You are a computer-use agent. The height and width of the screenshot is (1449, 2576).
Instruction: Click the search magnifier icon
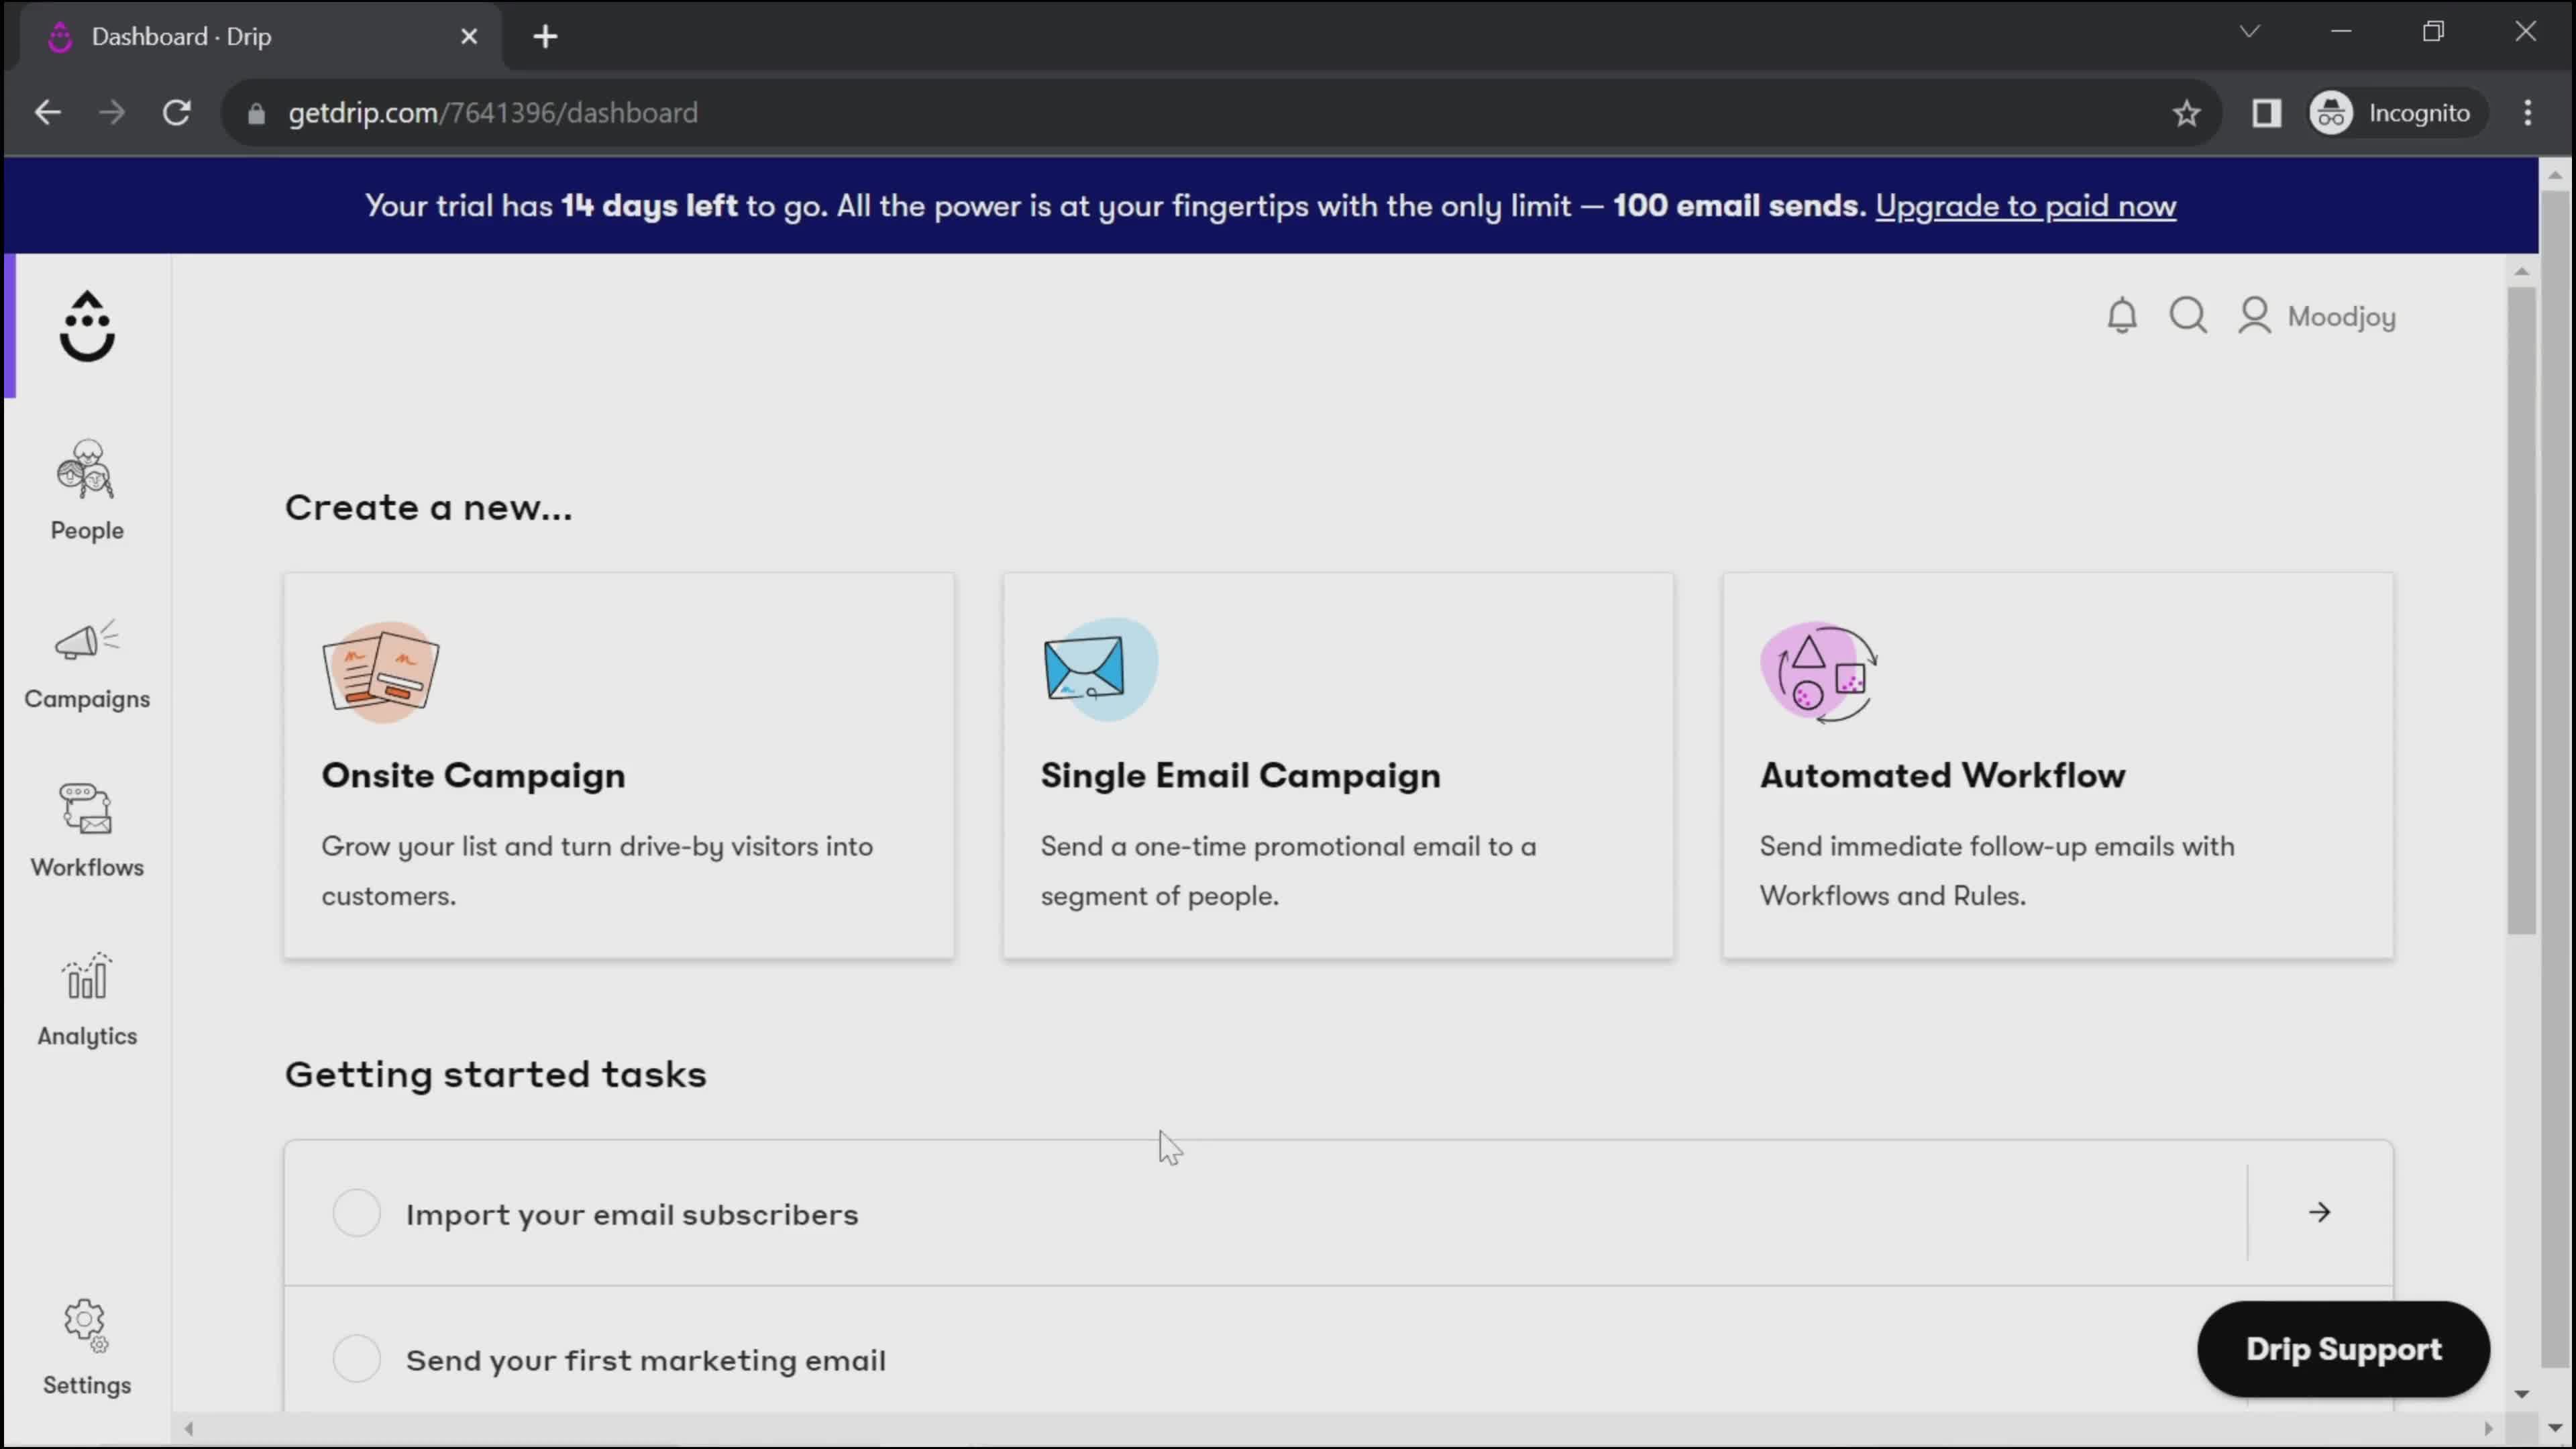tap(2187, 316)
